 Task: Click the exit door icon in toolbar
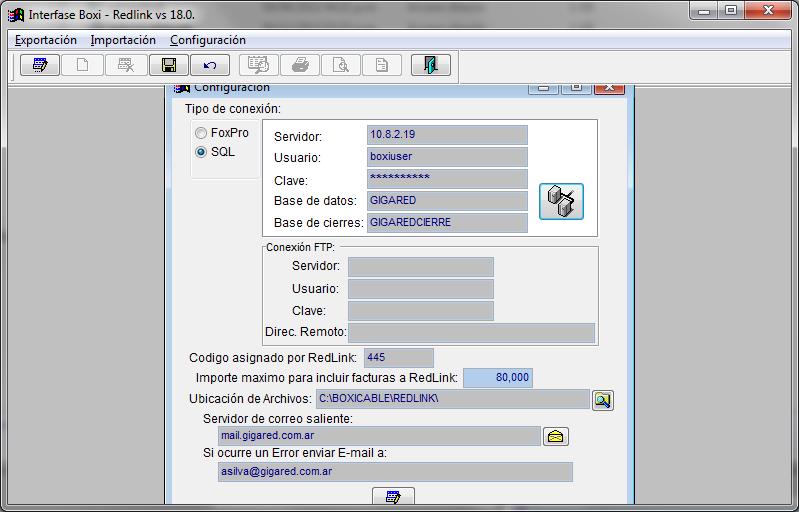click(x=430, y=66)
